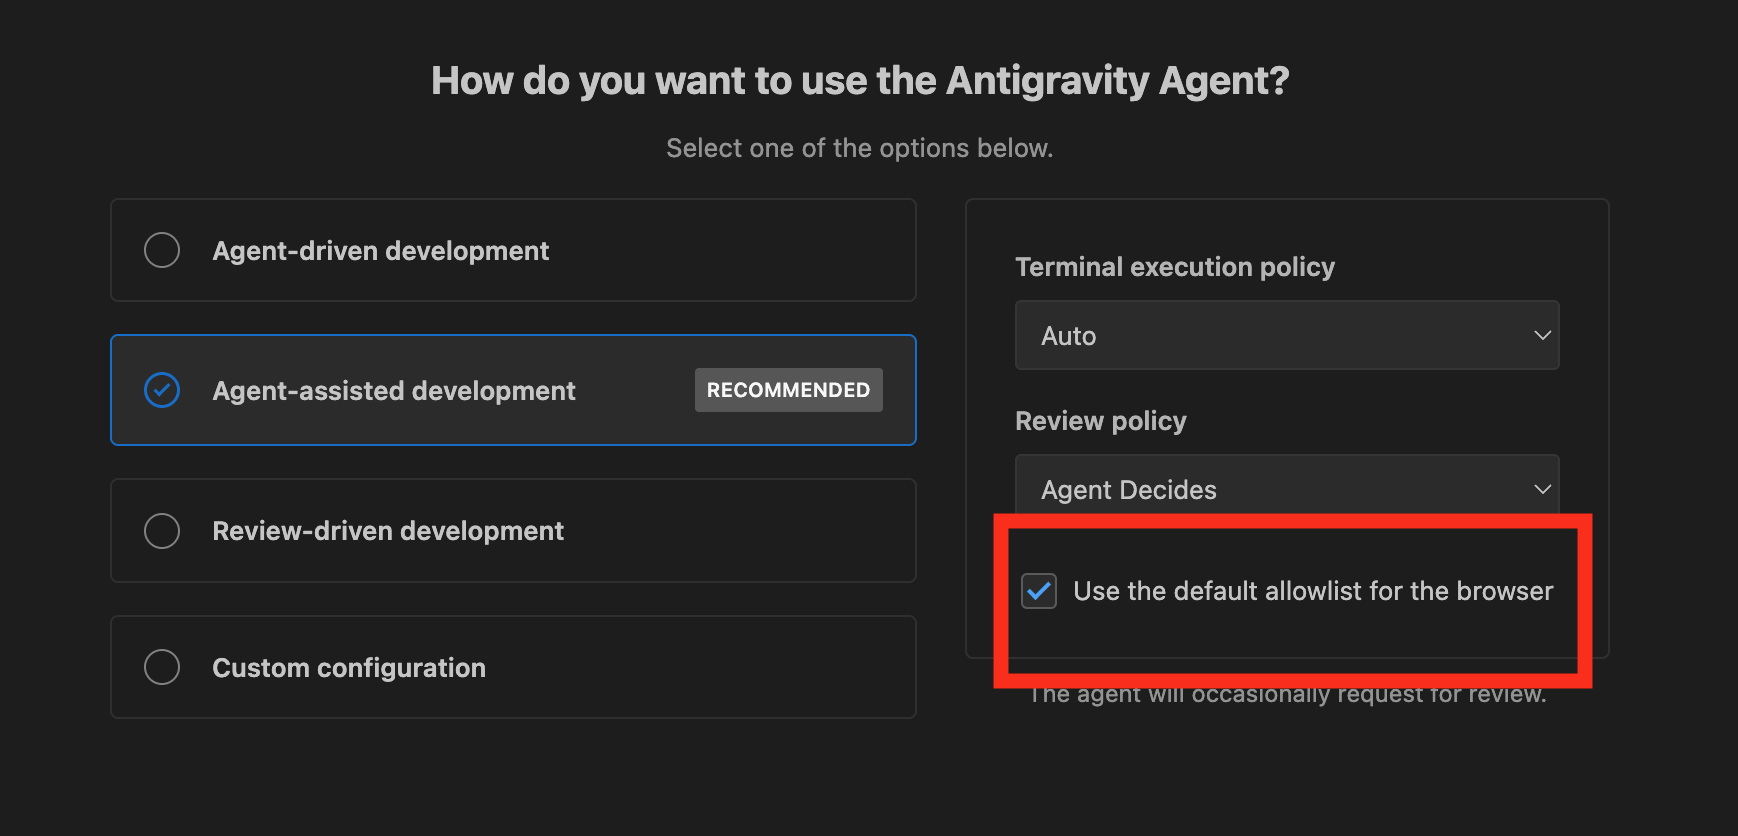Screen dimensions: 1738x836
Task: Click the "Select one of the options below" subtitle
Action: tap(860, 147)
